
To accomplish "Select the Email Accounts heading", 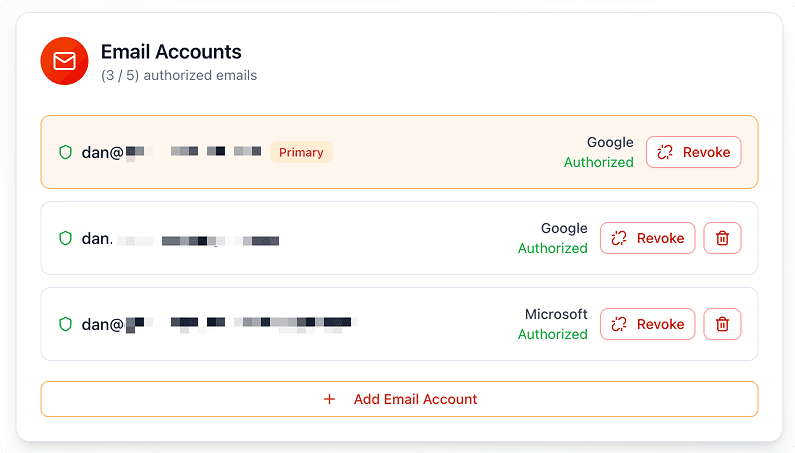I will tap(171, 52).
